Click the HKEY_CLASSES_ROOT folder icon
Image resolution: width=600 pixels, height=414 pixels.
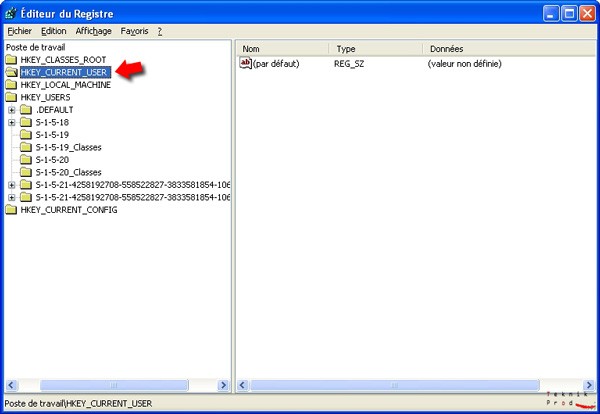click(11, 60)
